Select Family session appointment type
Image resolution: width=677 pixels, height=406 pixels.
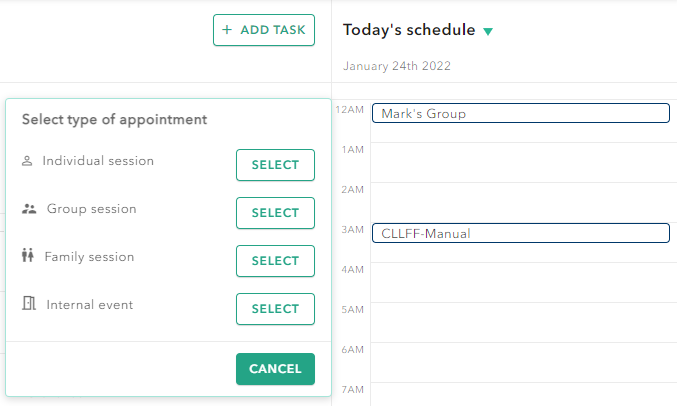pyautogui.click(x=275, y=261)
